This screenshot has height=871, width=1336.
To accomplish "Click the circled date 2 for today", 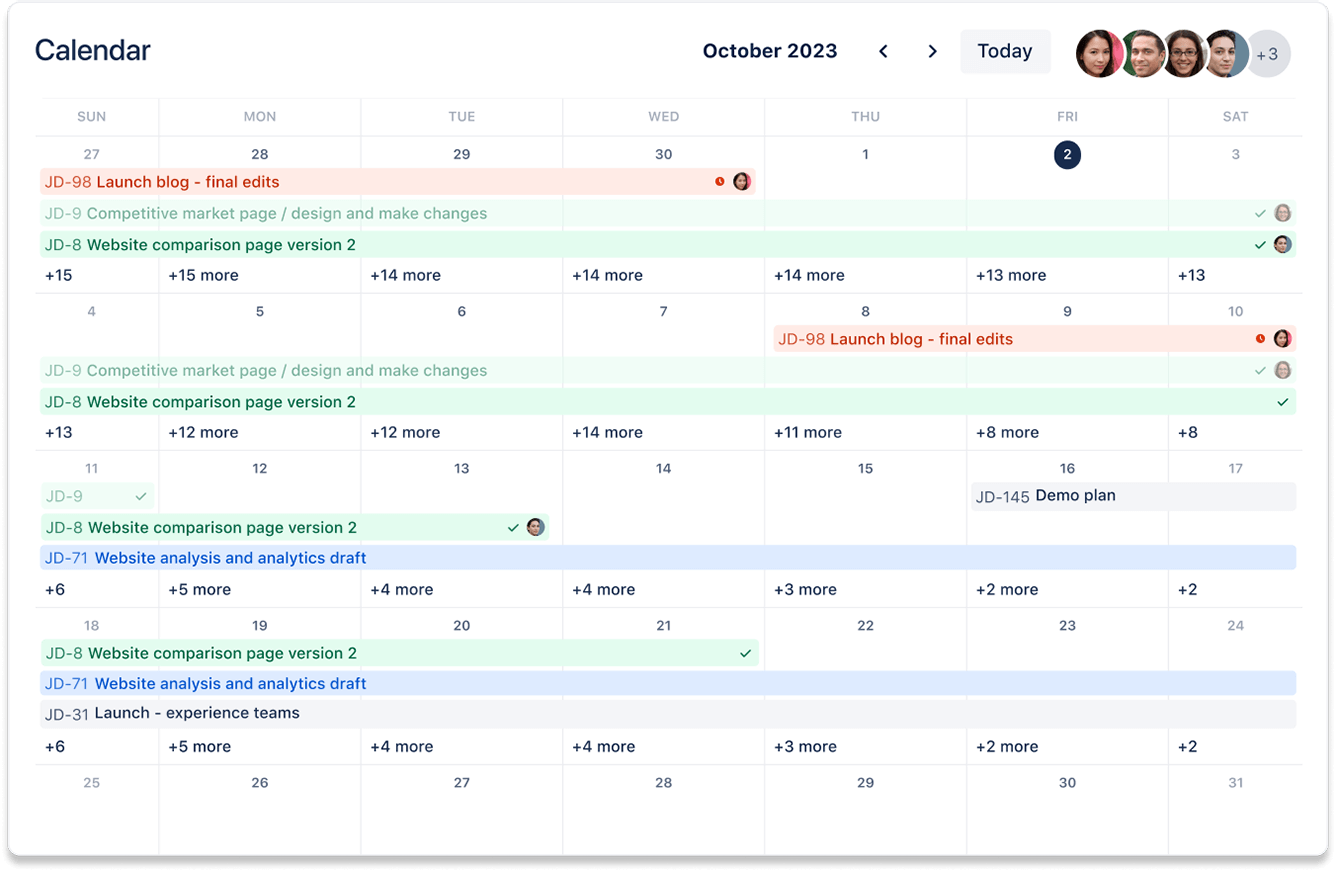I will (x=1067, y=155).
